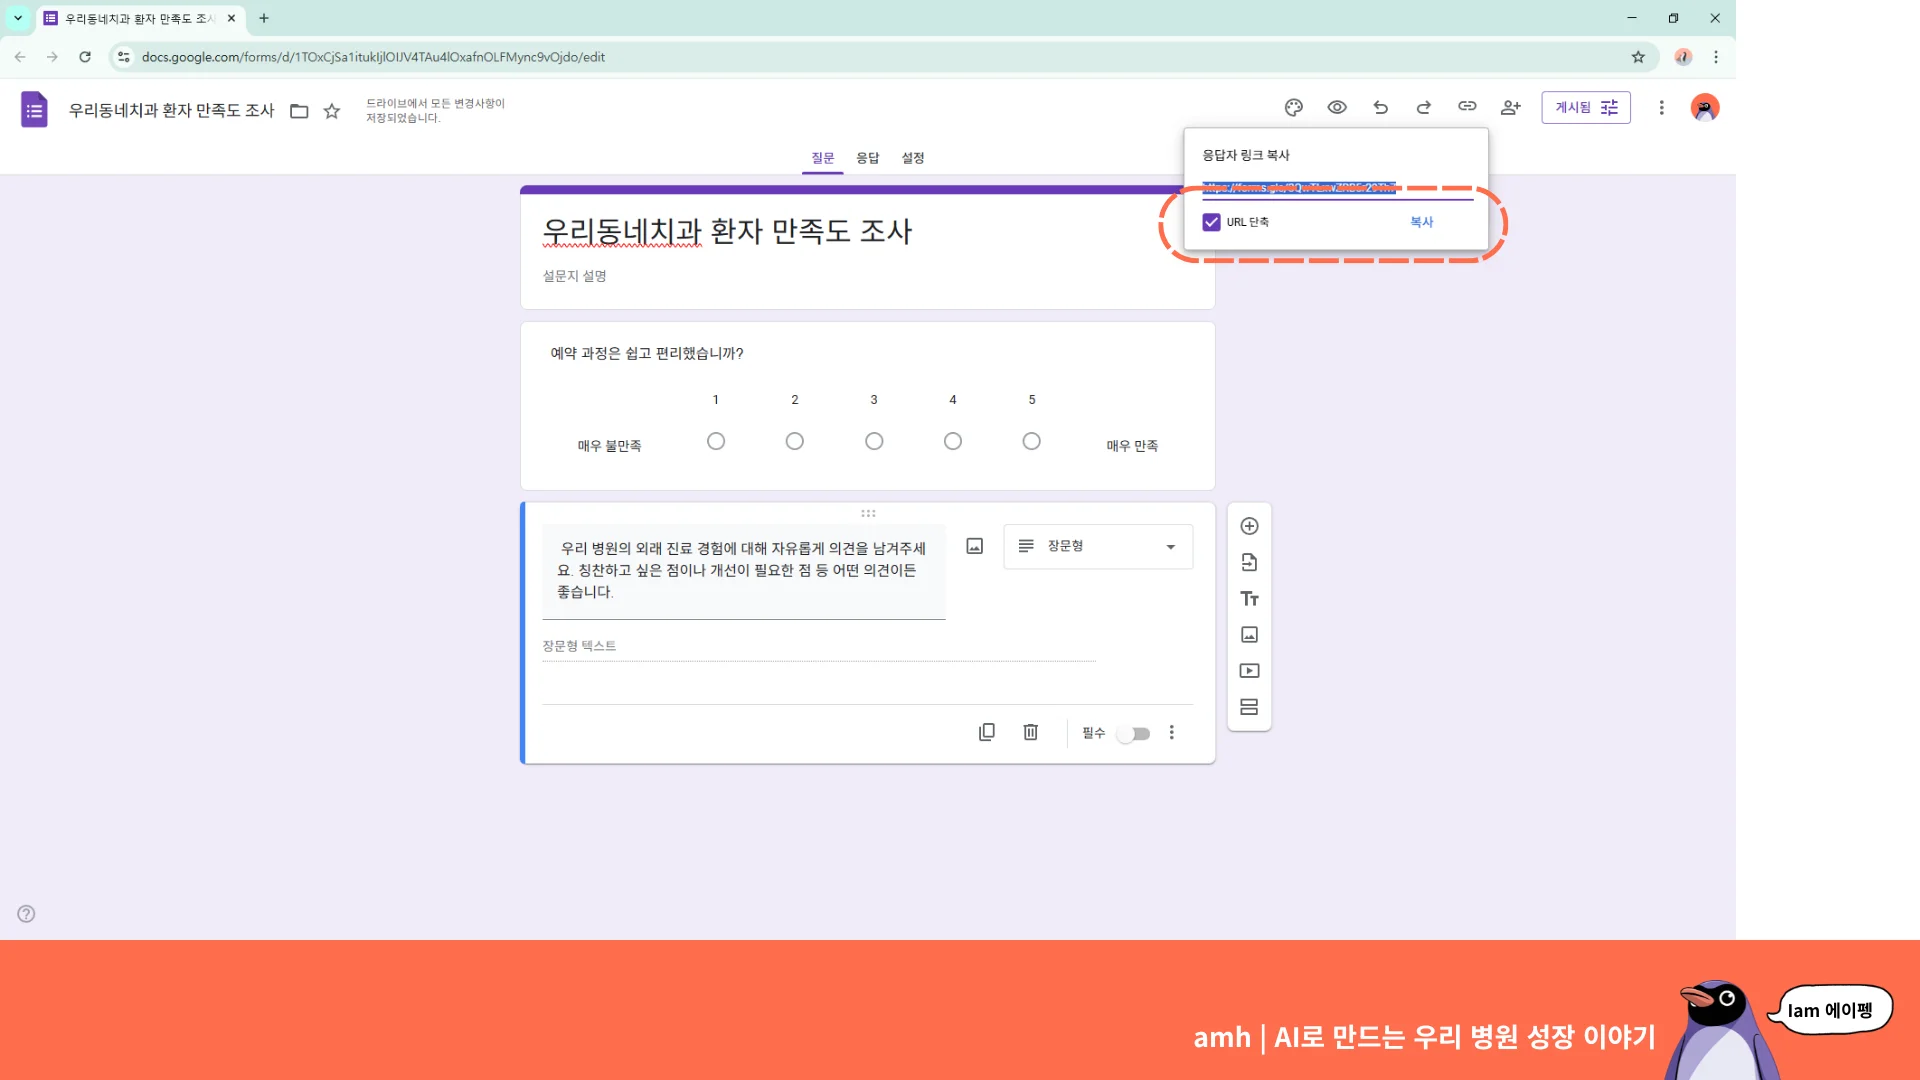
Task: Add a video using the side panel icon
Action: [x=1249, y=670]
